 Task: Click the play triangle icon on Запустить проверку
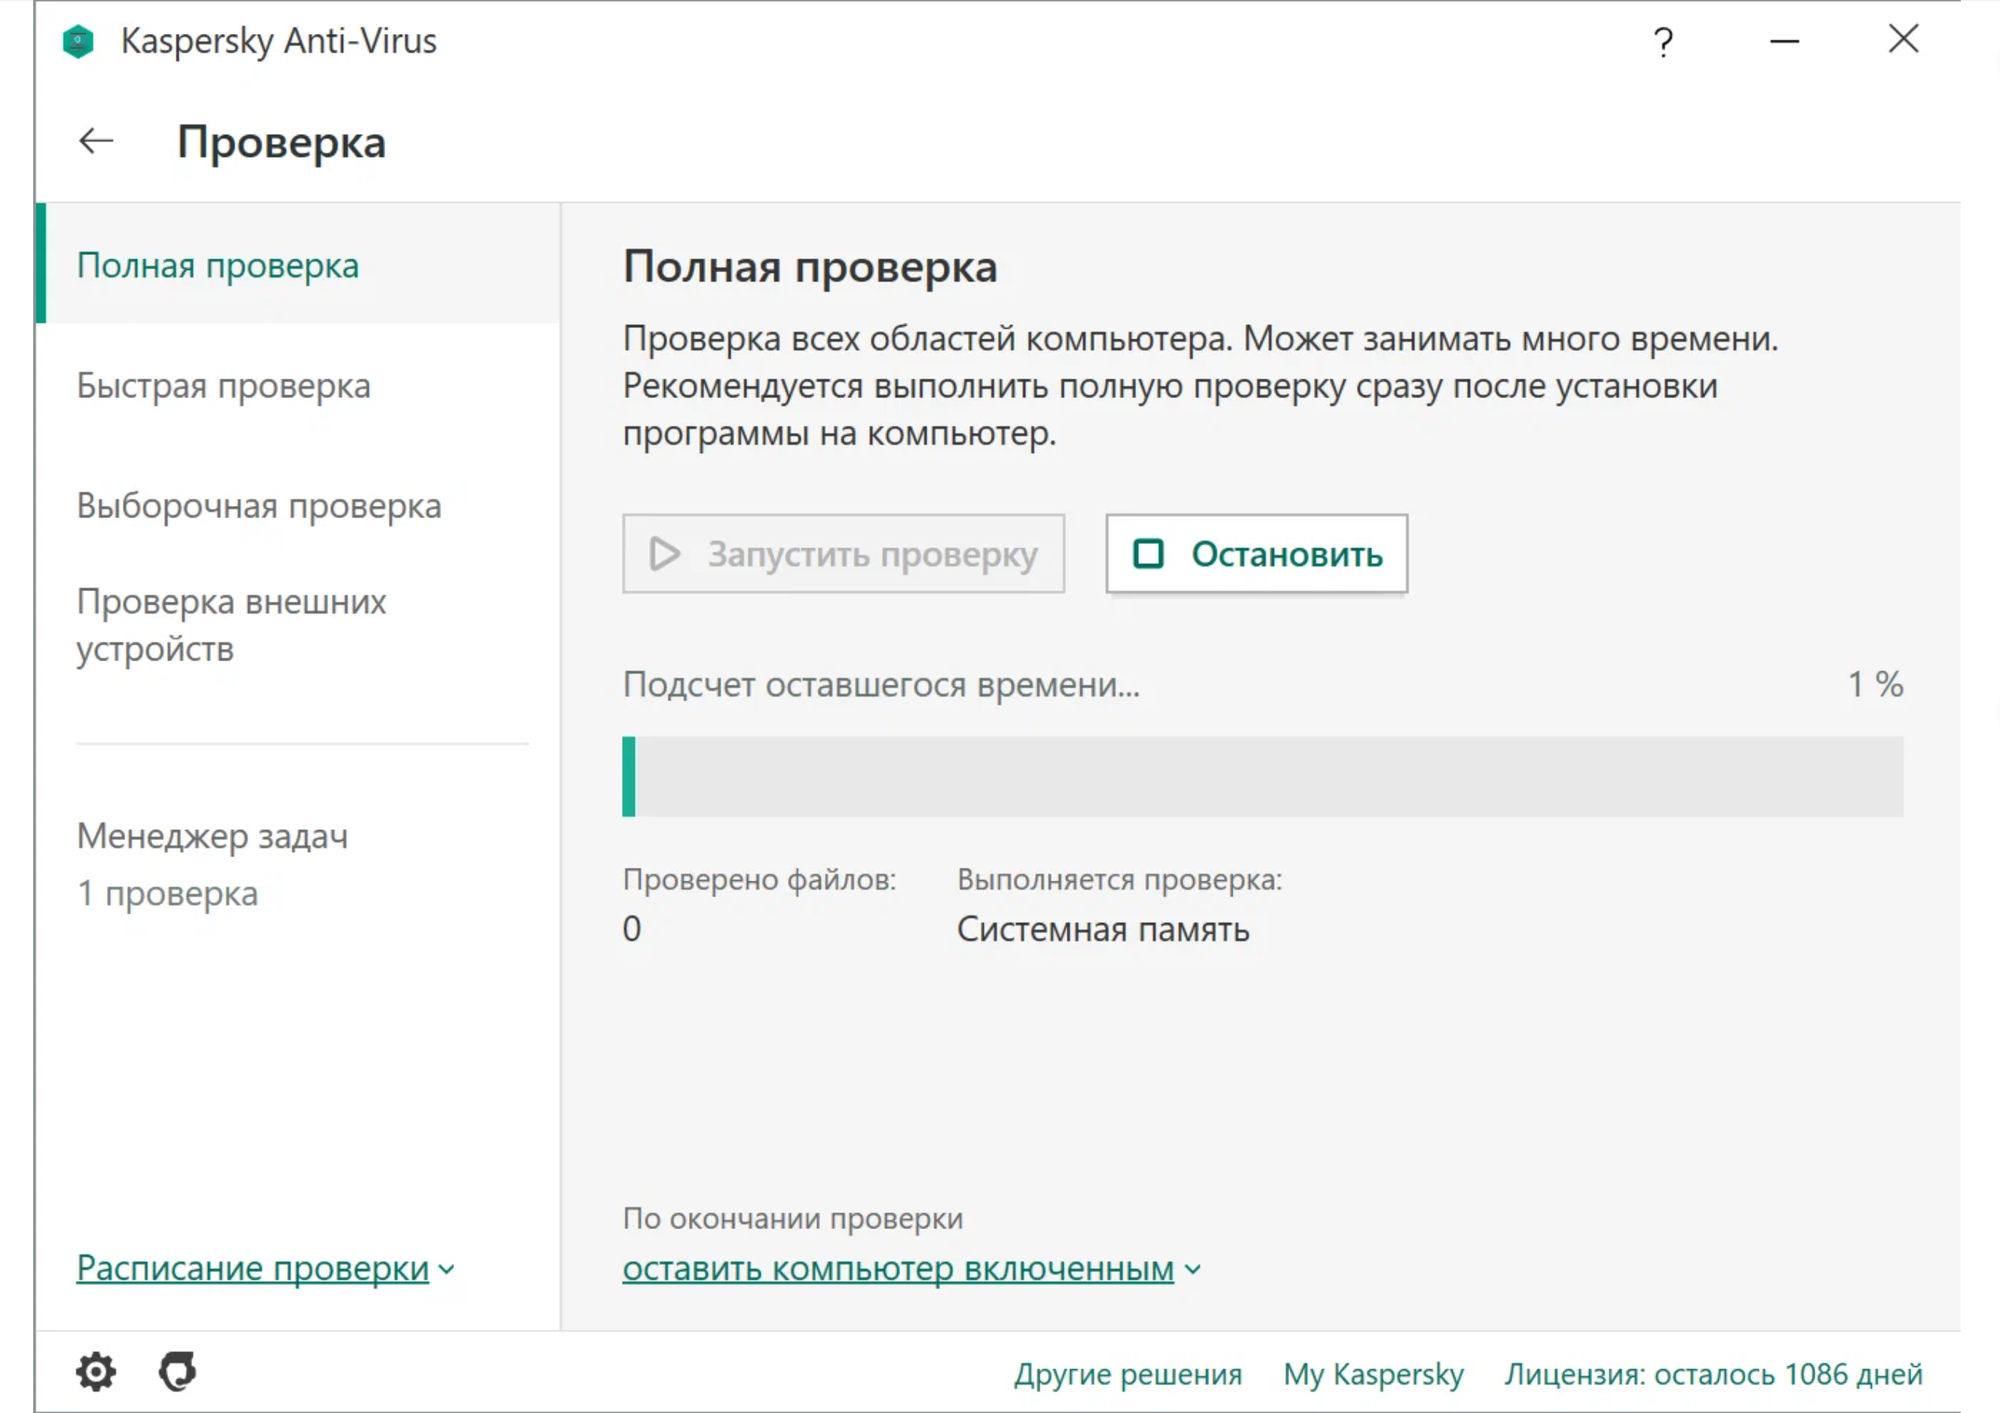(x=664, y=554)
